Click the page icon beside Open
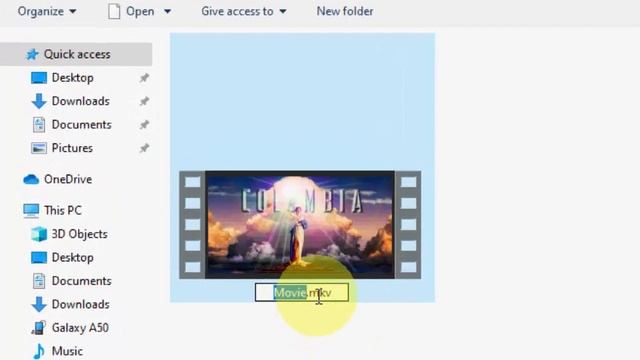Viewport: 640px width, 360px height. [x=114, y=11]
